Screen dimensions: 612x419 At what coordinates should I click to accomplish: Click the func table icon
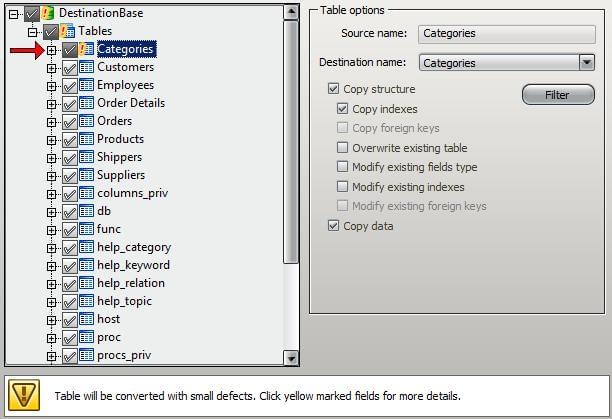pos(86,229)
